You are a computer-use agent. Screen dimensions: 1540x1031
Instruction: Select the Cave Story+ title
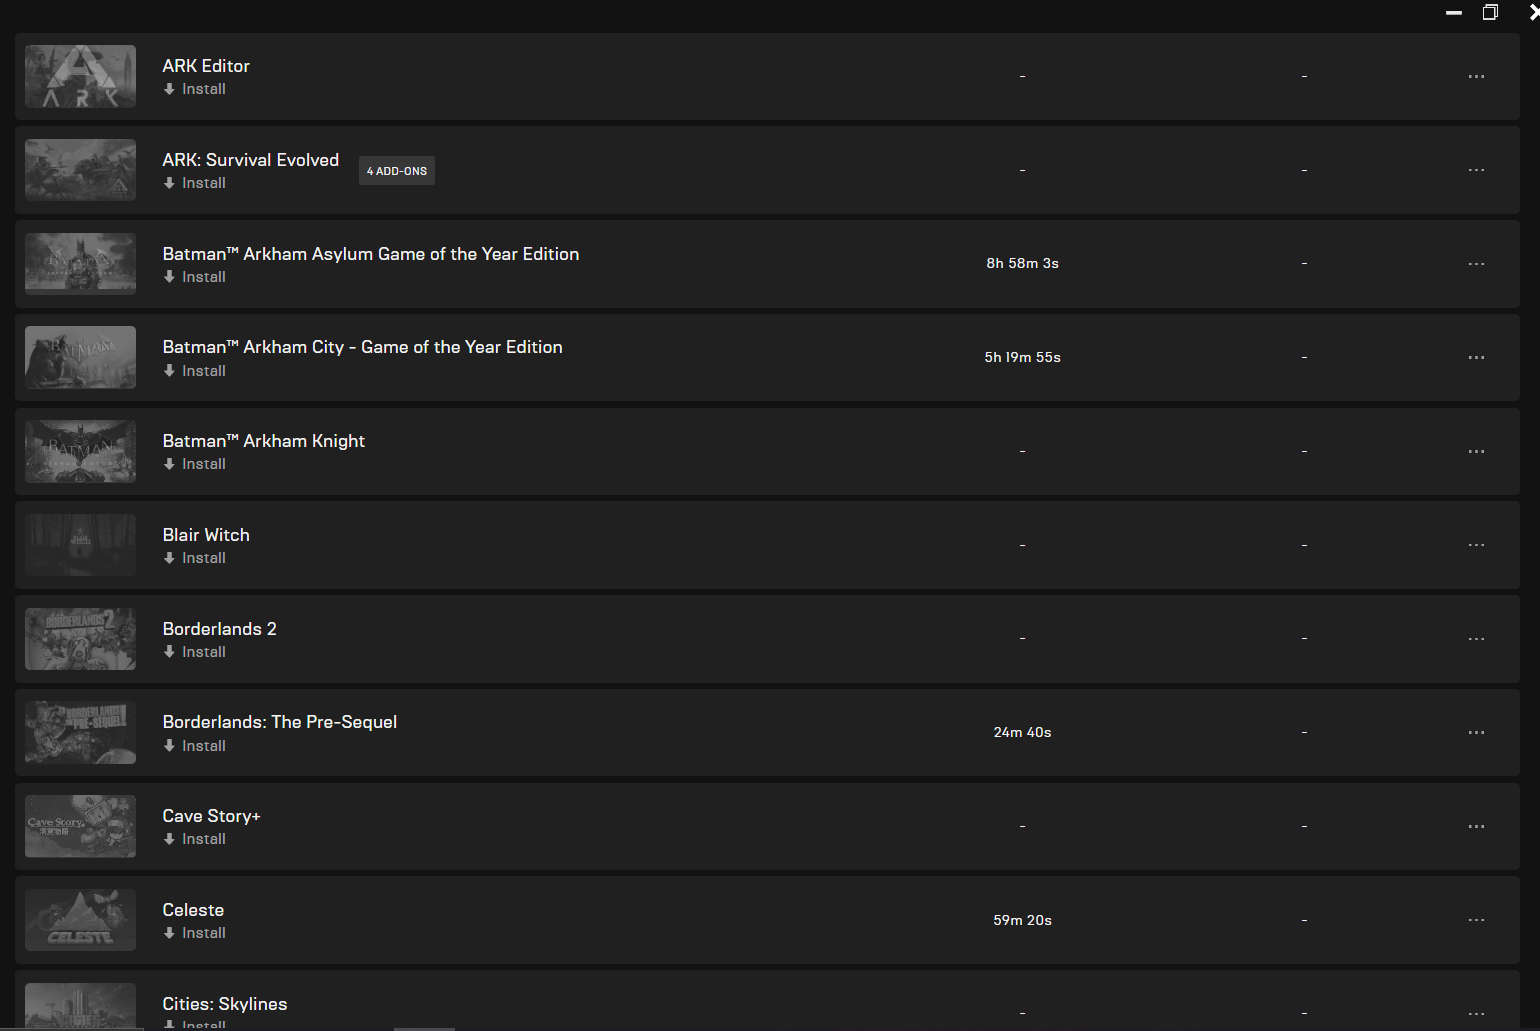tap(212, 816)
